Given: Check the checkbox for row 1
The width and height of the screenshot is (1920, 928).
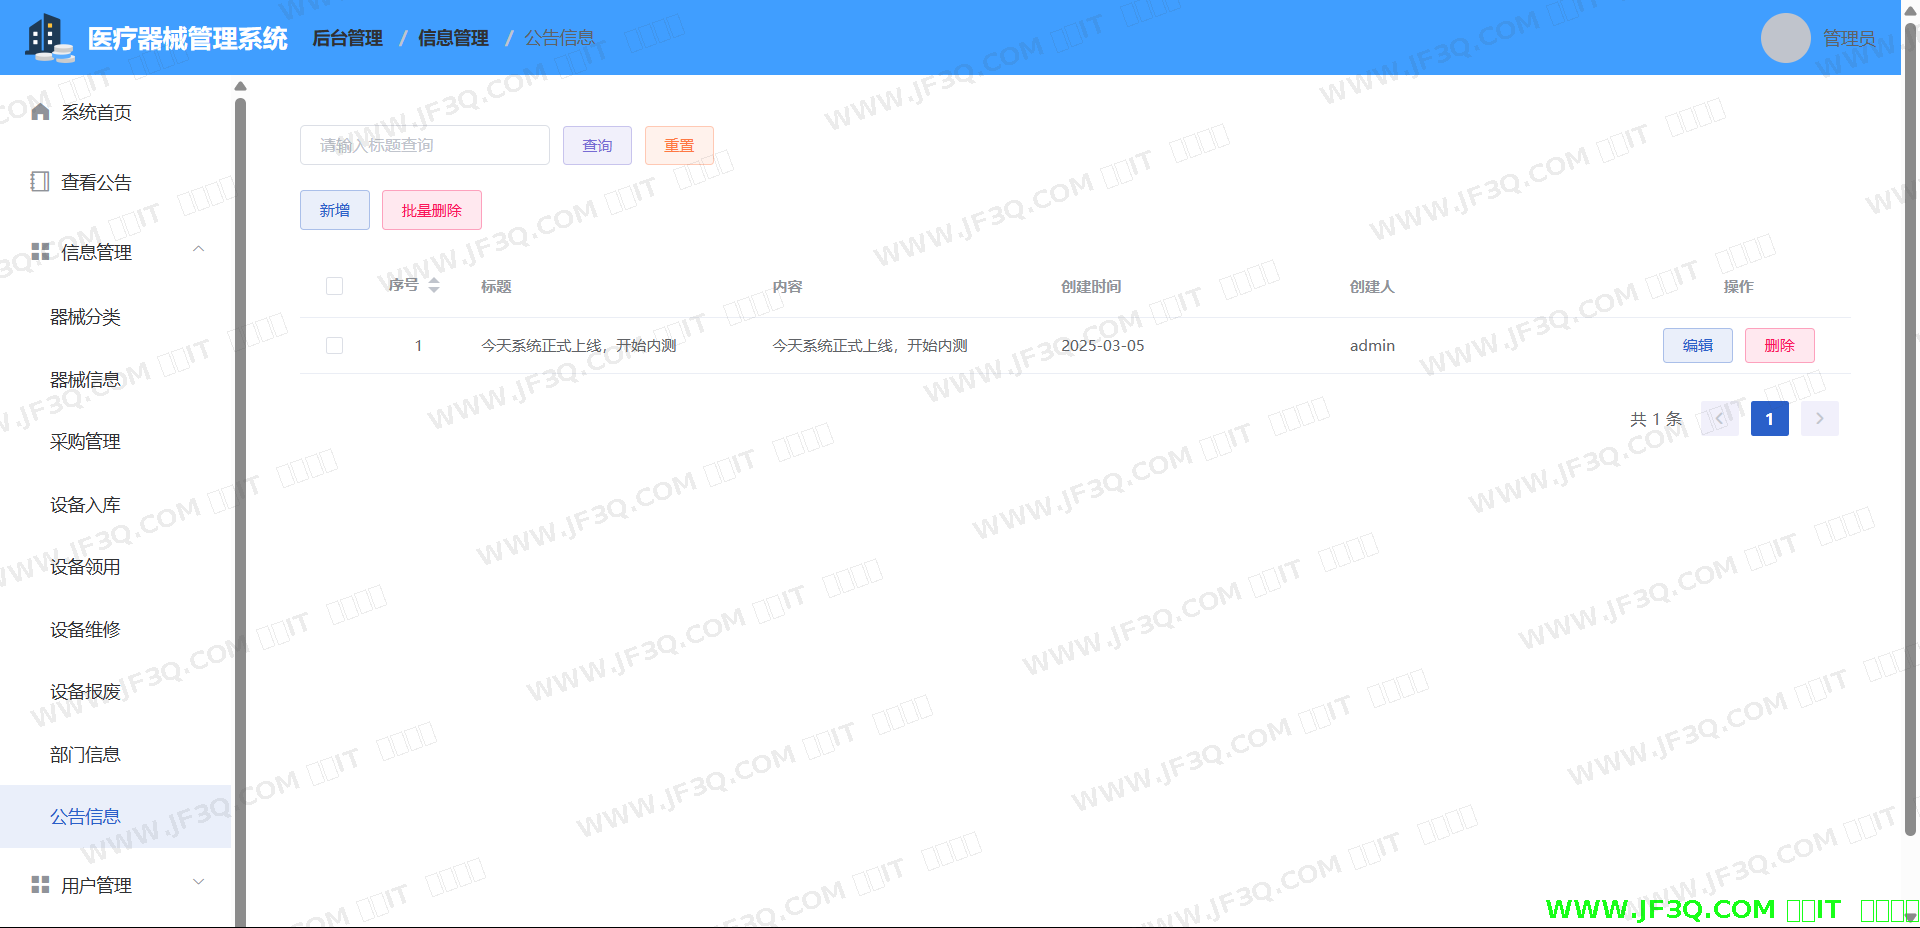Looking at the screenshot, I should click(x=335, y=346).
